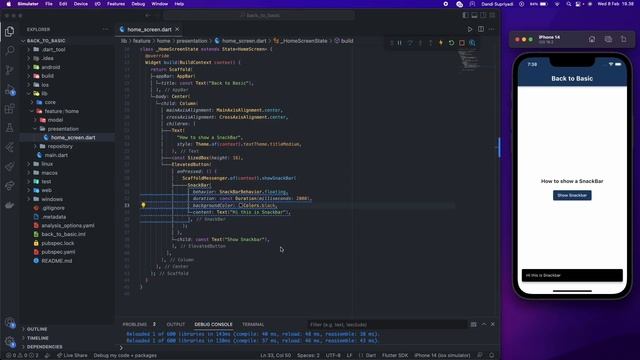The image size is (640, 360).
Task: Pause the debug session
Action: pyautogui.click(x=400, y=43)
